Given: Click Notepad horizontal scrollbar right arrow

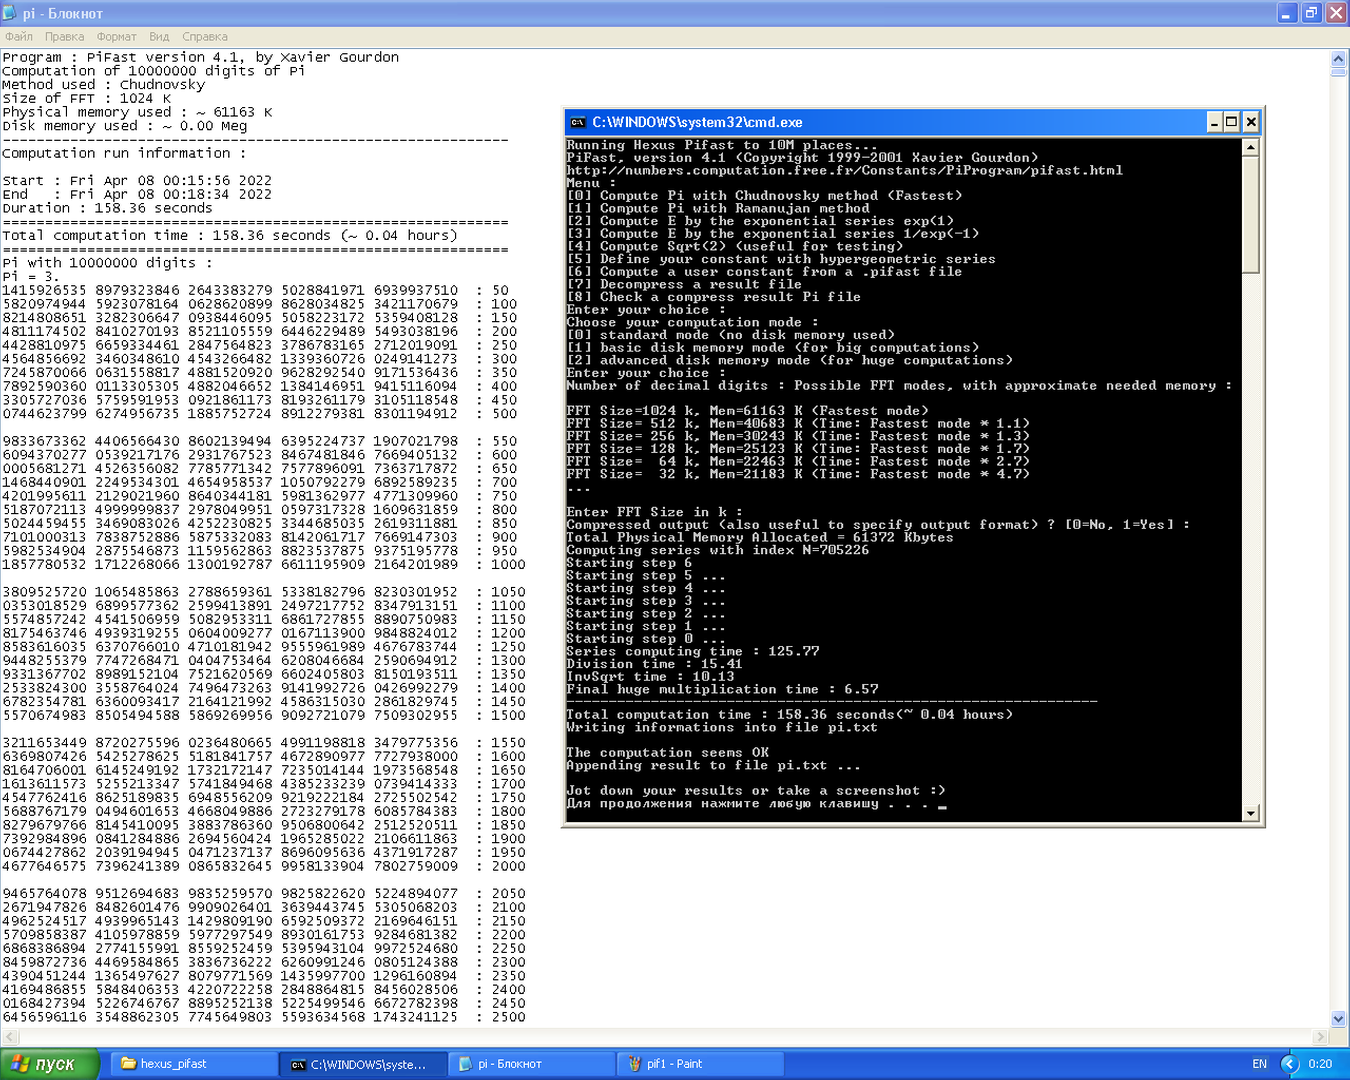Looking at the screenshot, I should pyautogui.click(x=1320, y=1037).
